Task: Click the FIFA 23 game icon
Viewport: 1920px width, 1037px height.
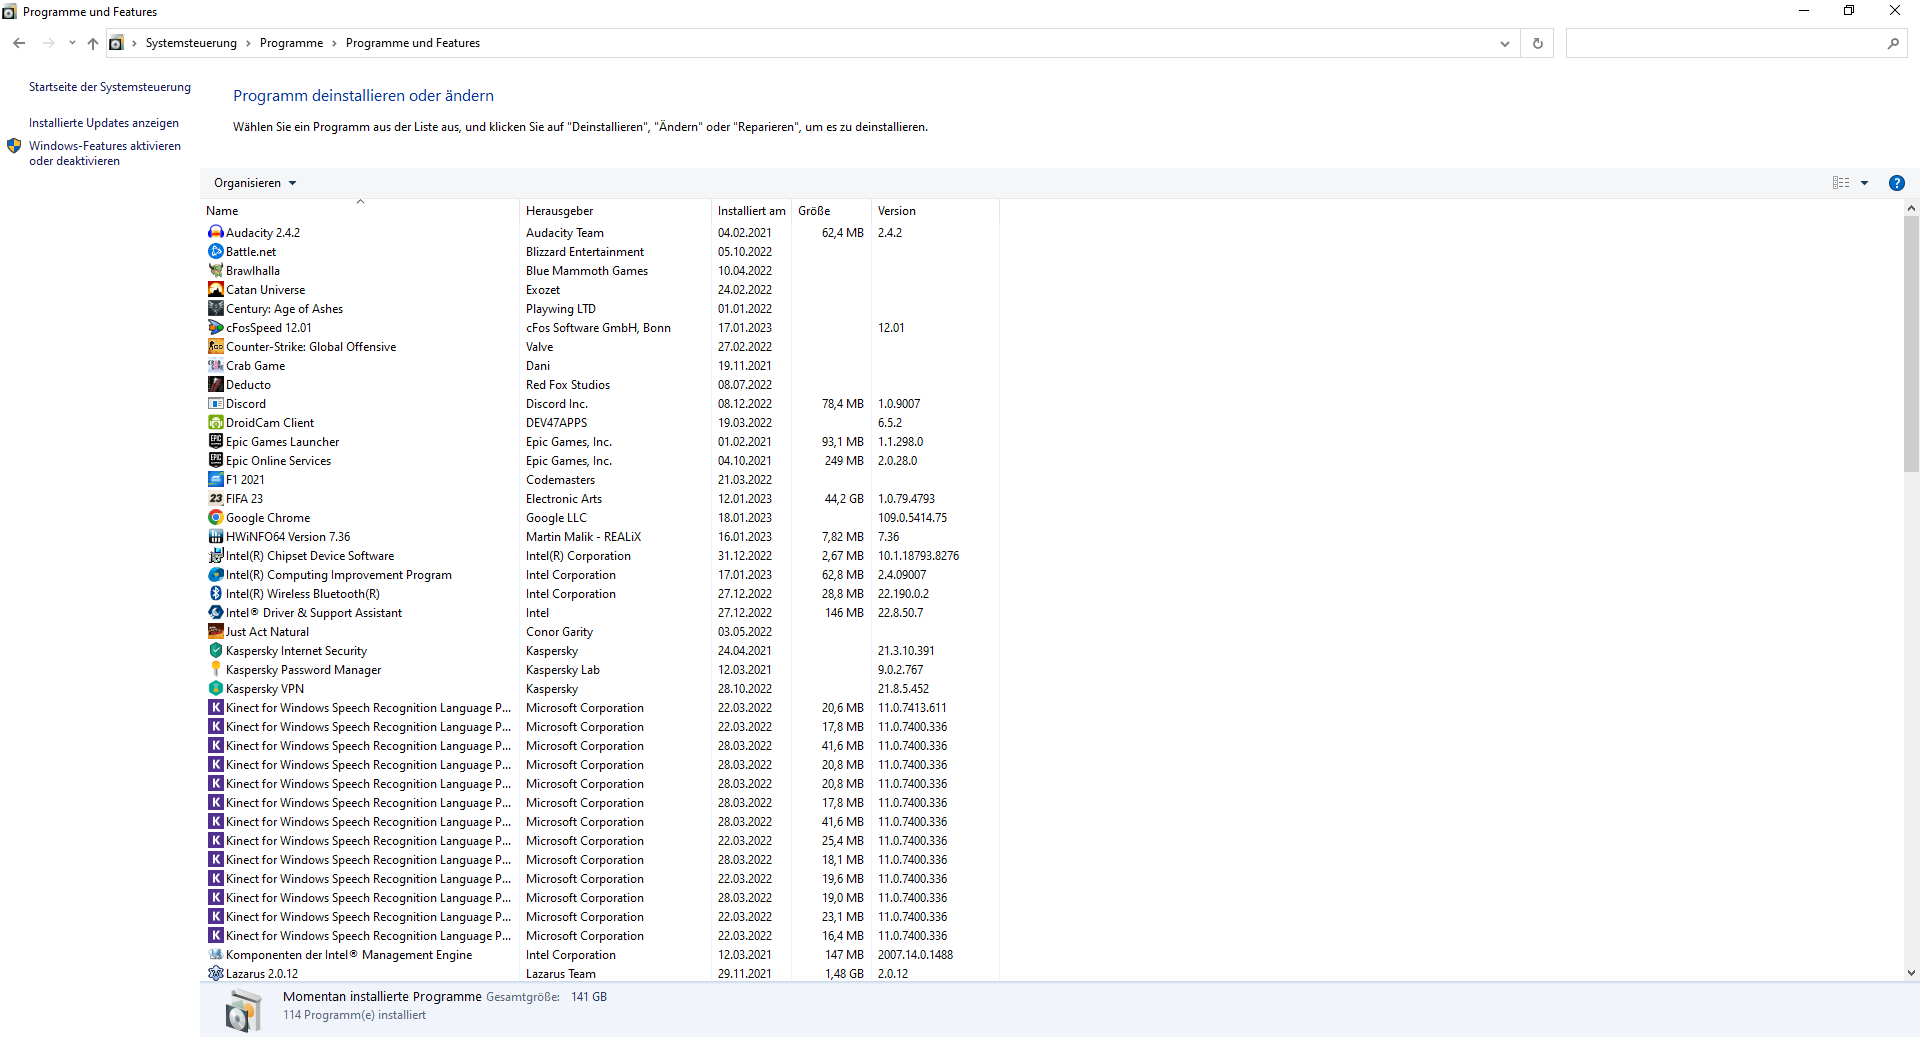Action: pyautogui.click(x=215, y=499)
